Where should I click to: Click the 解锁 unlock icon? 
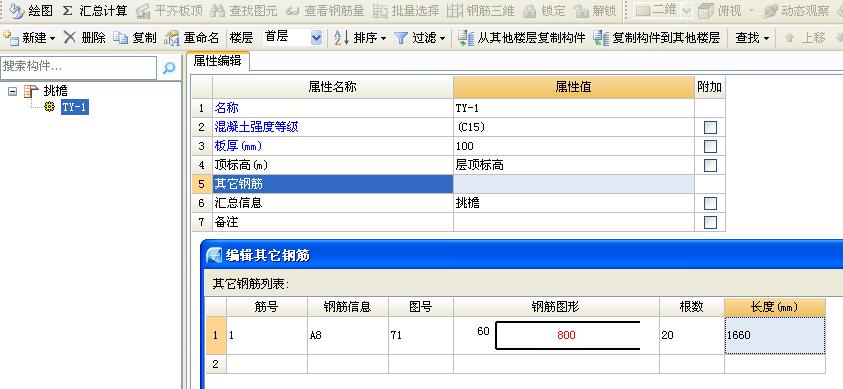click(x=581, y=11)
